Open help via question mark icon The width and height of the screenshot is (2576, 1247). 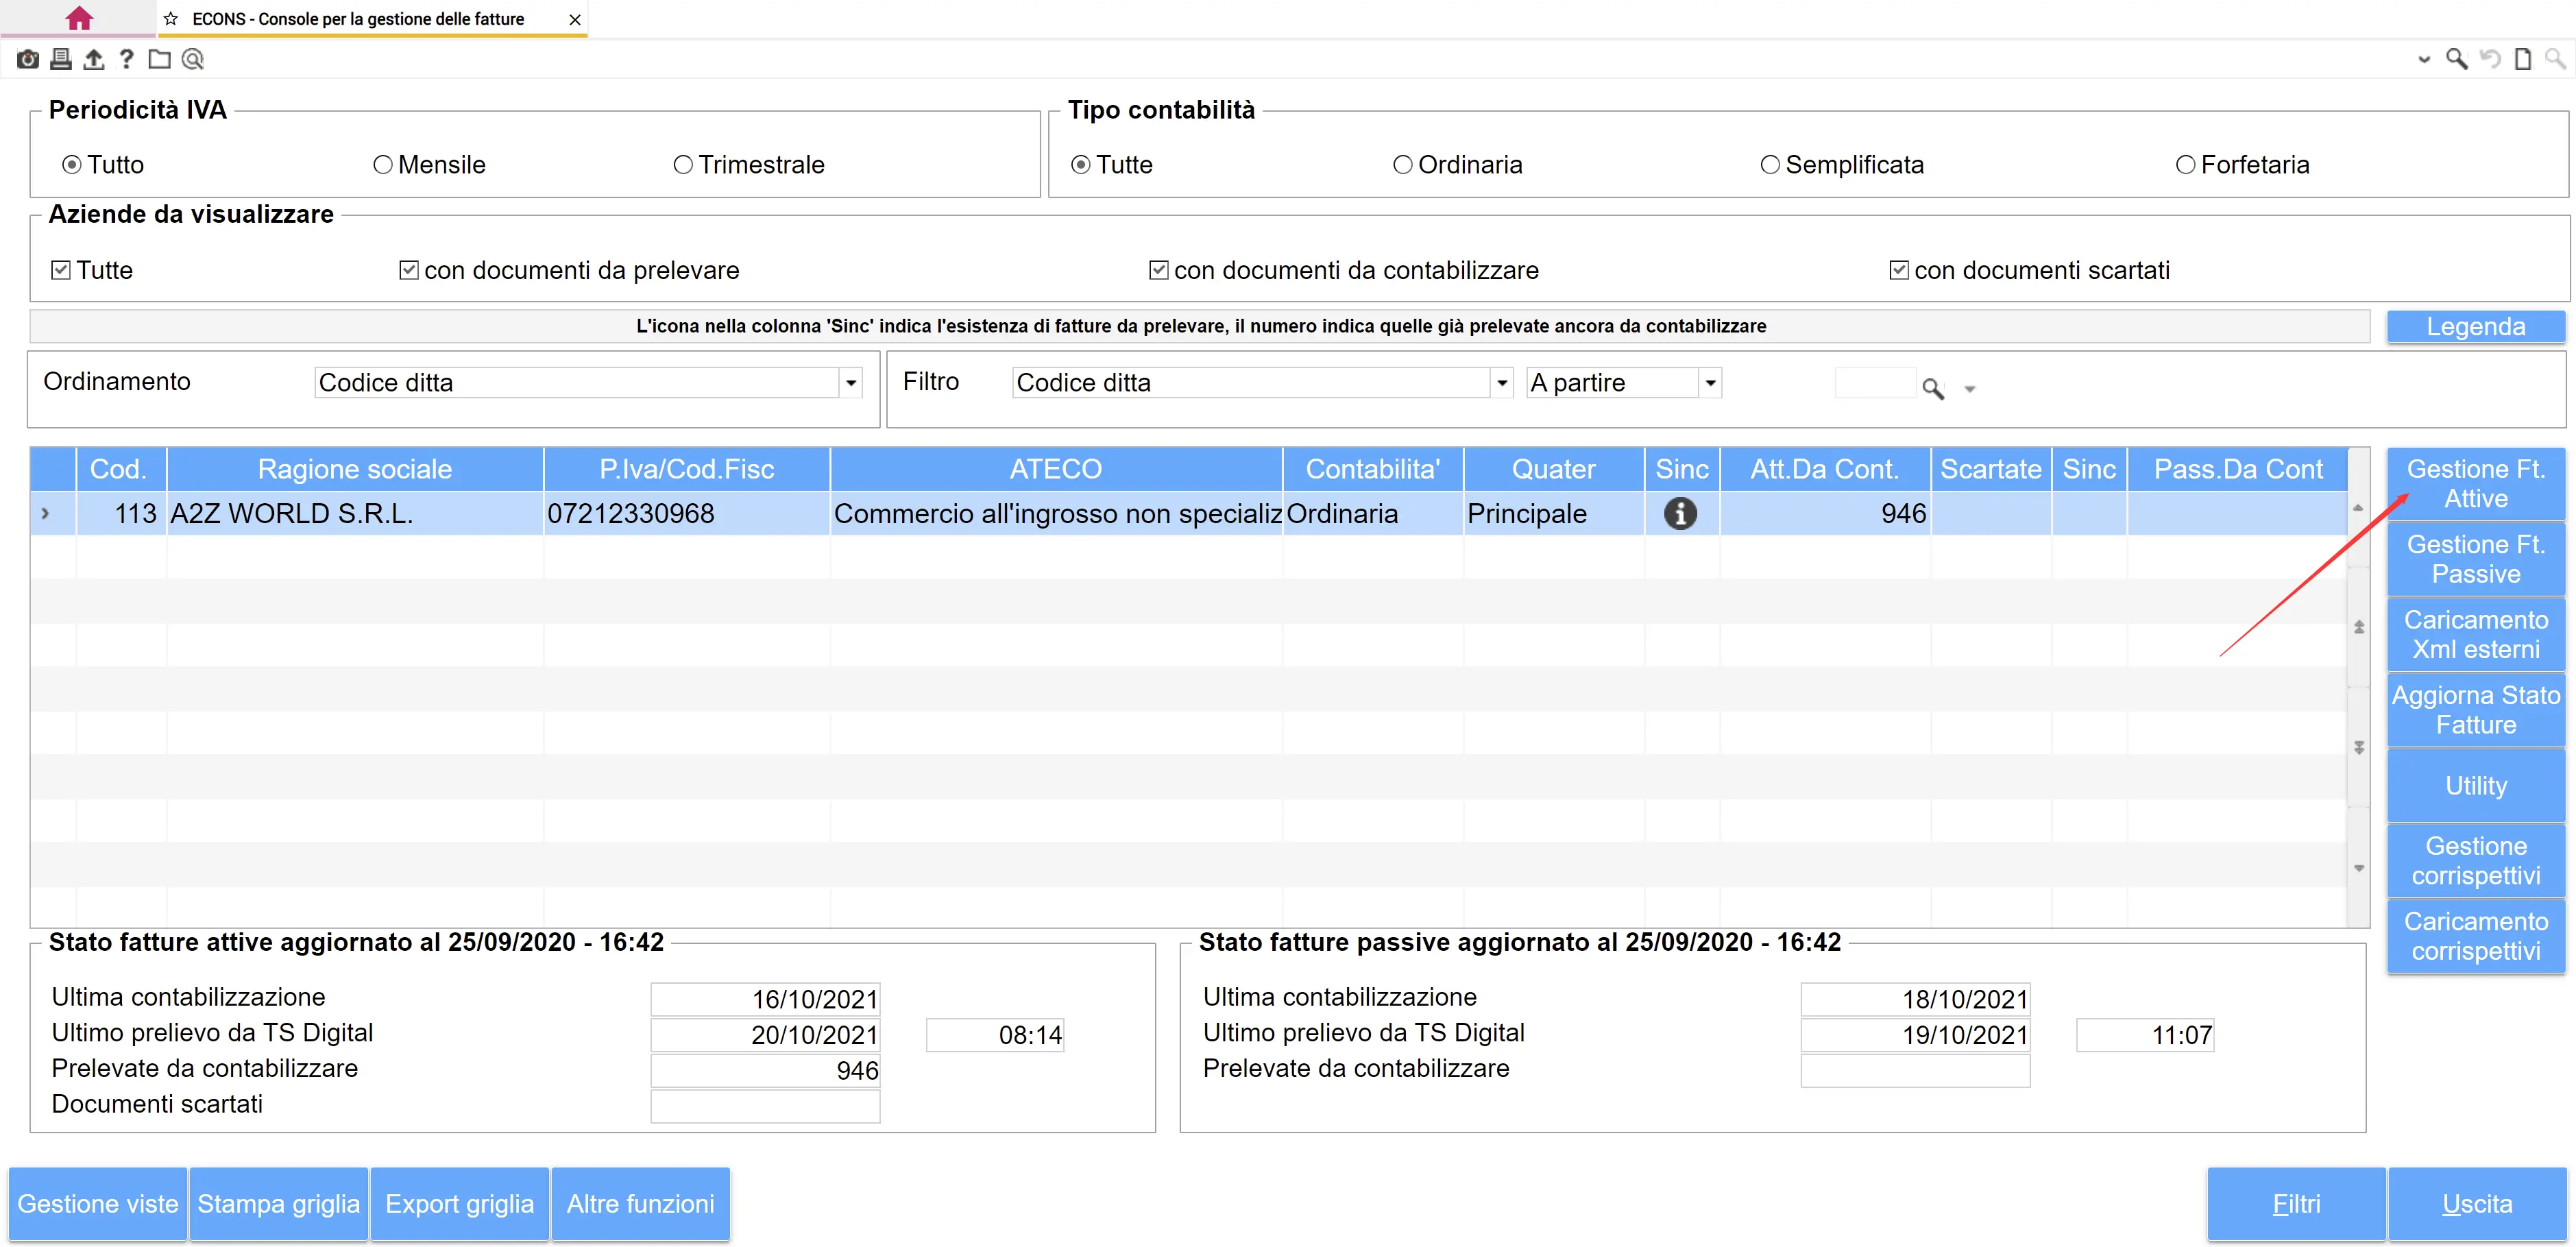pyautogui.click(x=126, y=60)
